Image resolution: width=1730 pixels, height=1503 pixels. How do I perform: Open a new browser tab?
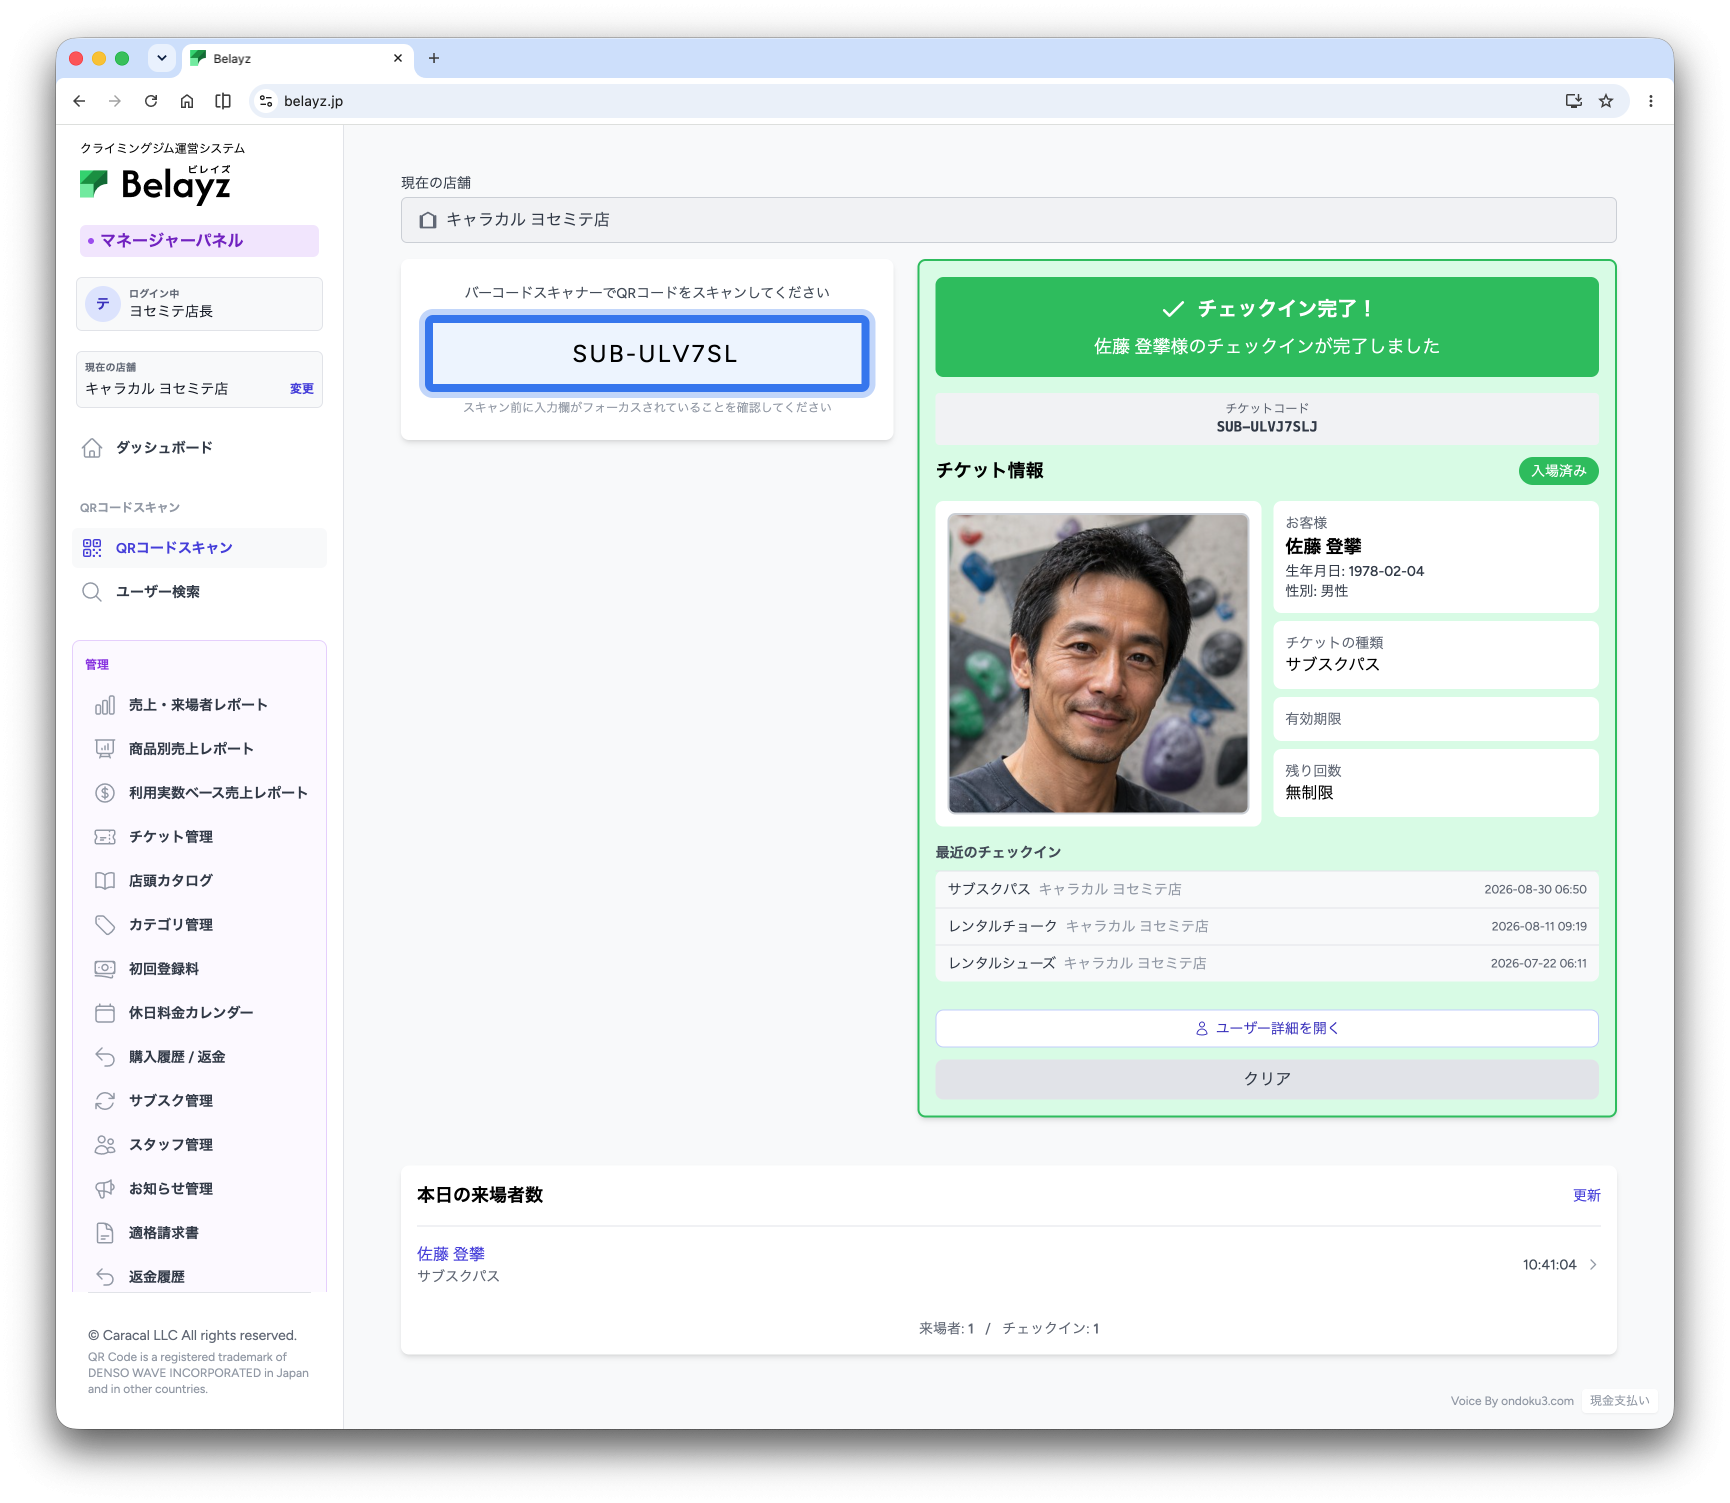(434, 58)
